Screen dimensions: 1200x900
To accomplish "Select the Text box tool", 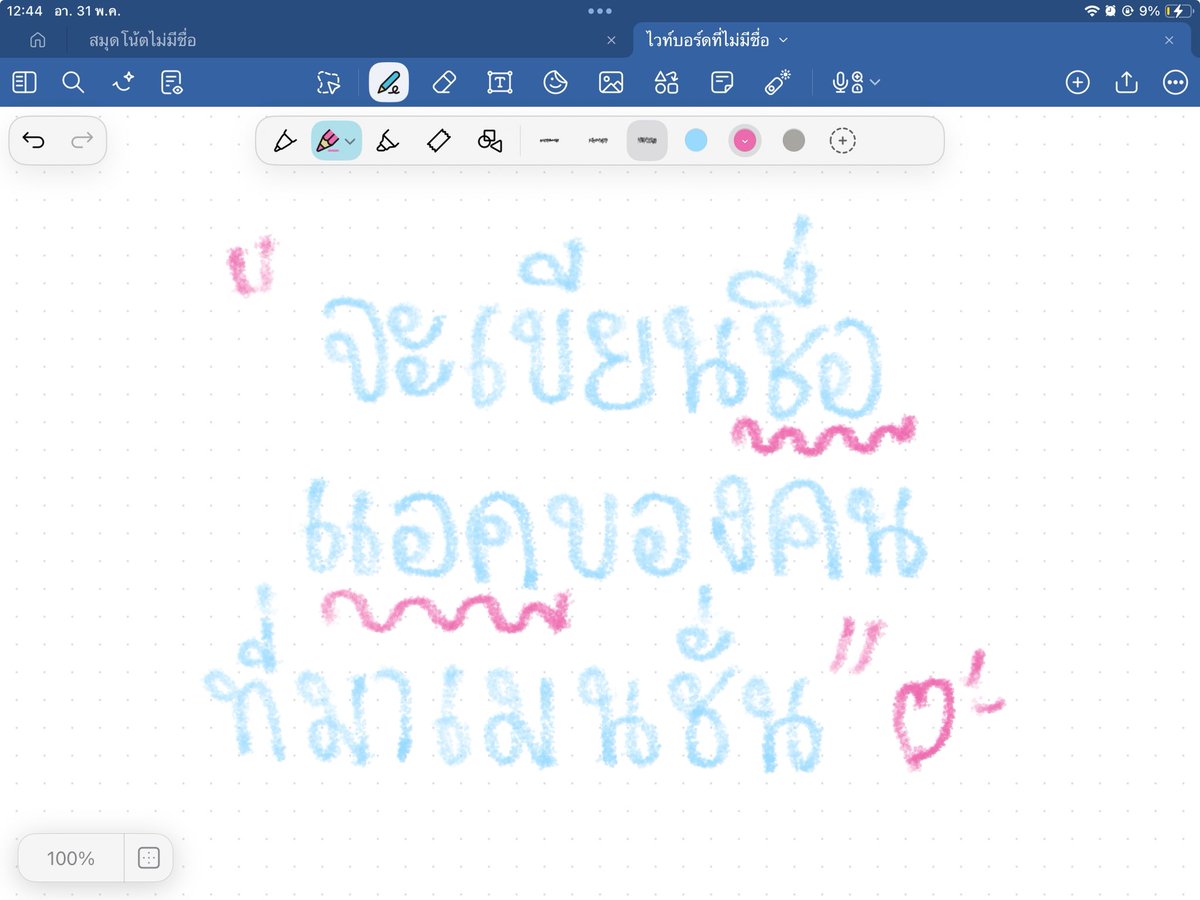I will pyautogui.click(x=499, y=82).
